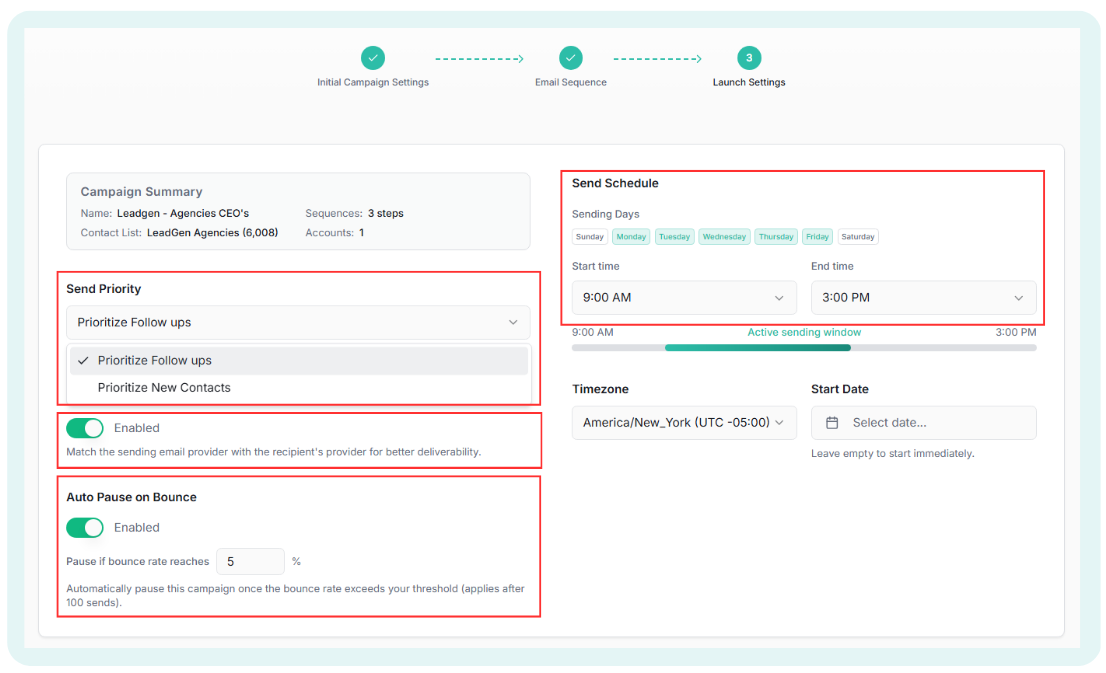Click the 'Send Schedule' heading
This screenshot has width=1106, height=673.
point(615,183)
